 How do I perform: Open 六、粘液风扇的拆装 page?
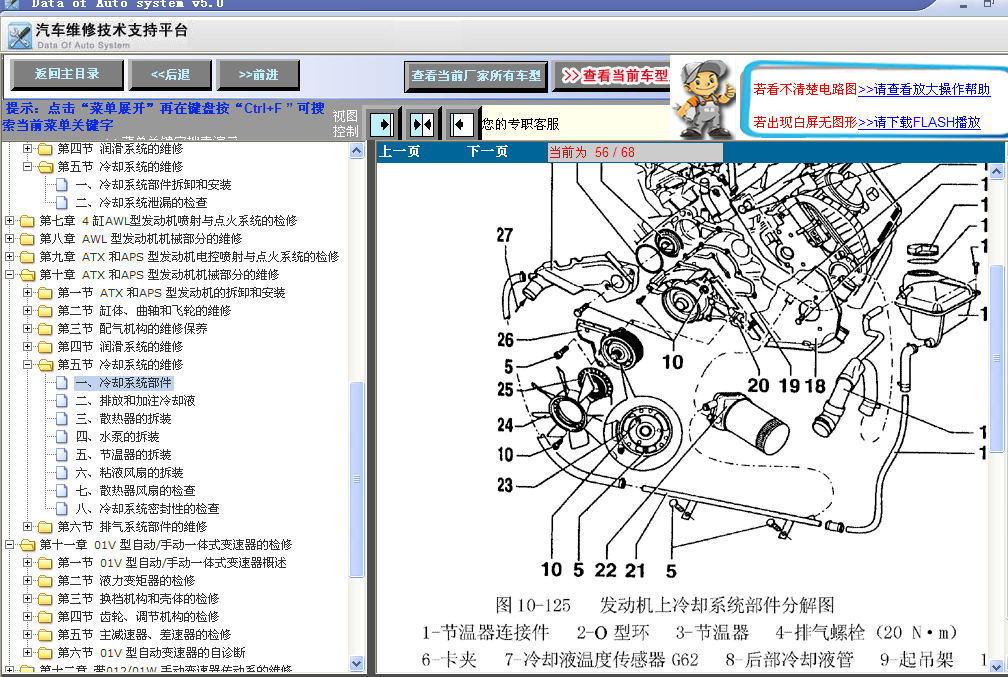[x=130, y=473]
